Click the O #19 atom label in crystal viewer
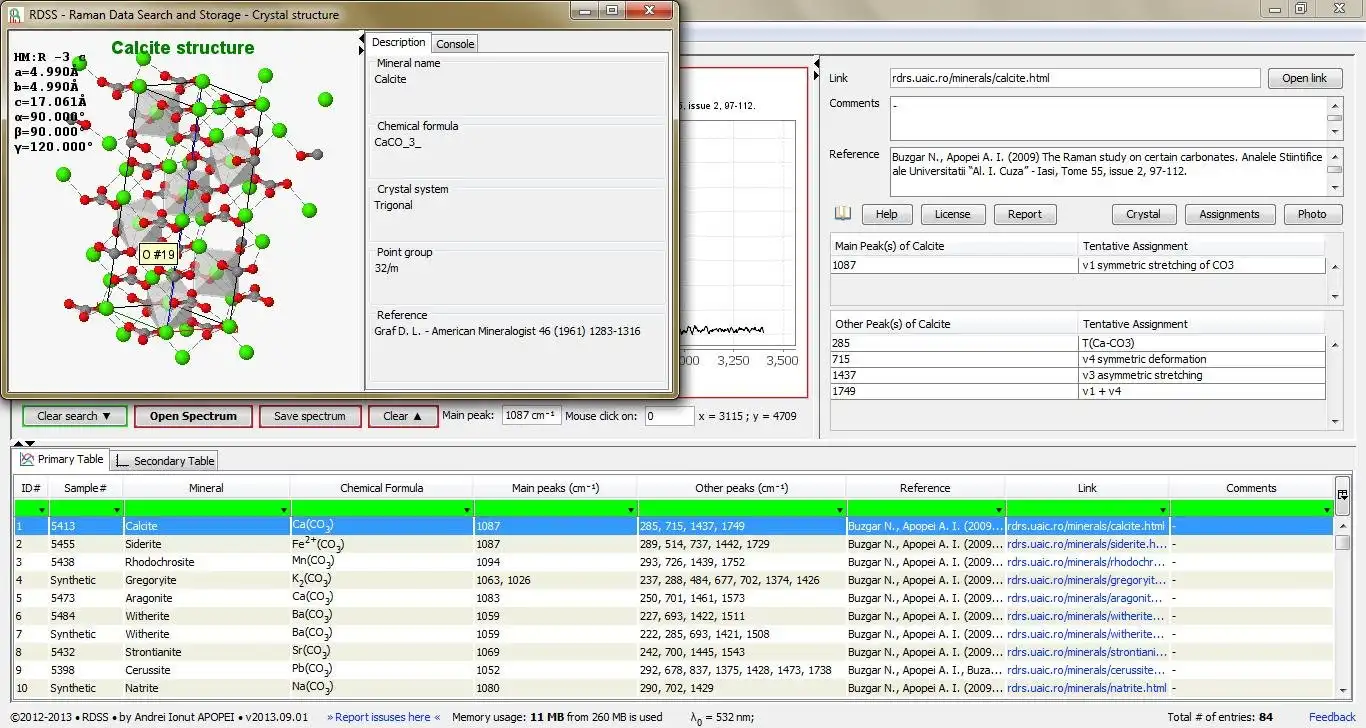Viewport: 1366px width, 728px height. tap(158, 255)
